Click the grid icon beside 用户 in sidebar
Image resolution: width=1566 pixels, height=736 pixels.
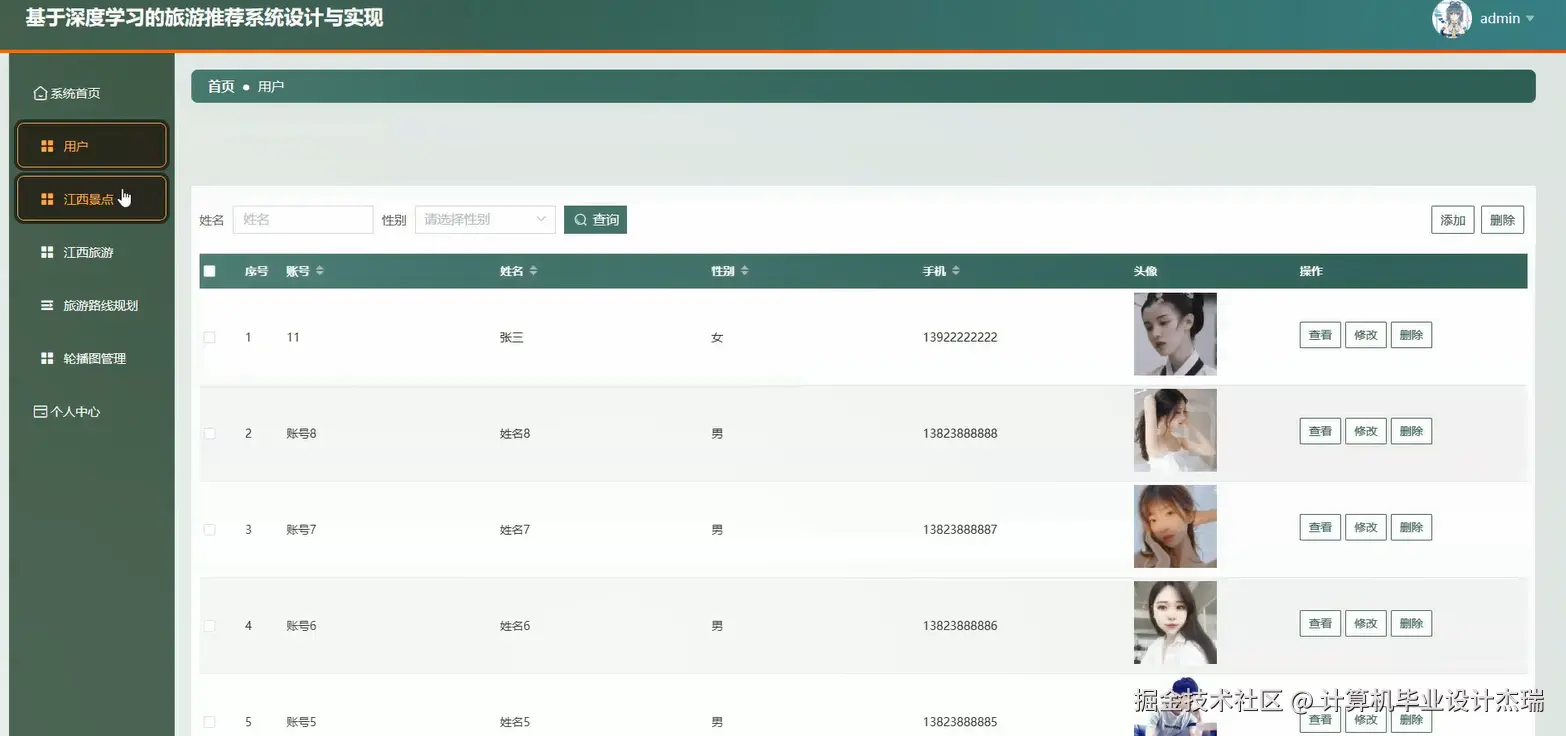pos(47,146)
